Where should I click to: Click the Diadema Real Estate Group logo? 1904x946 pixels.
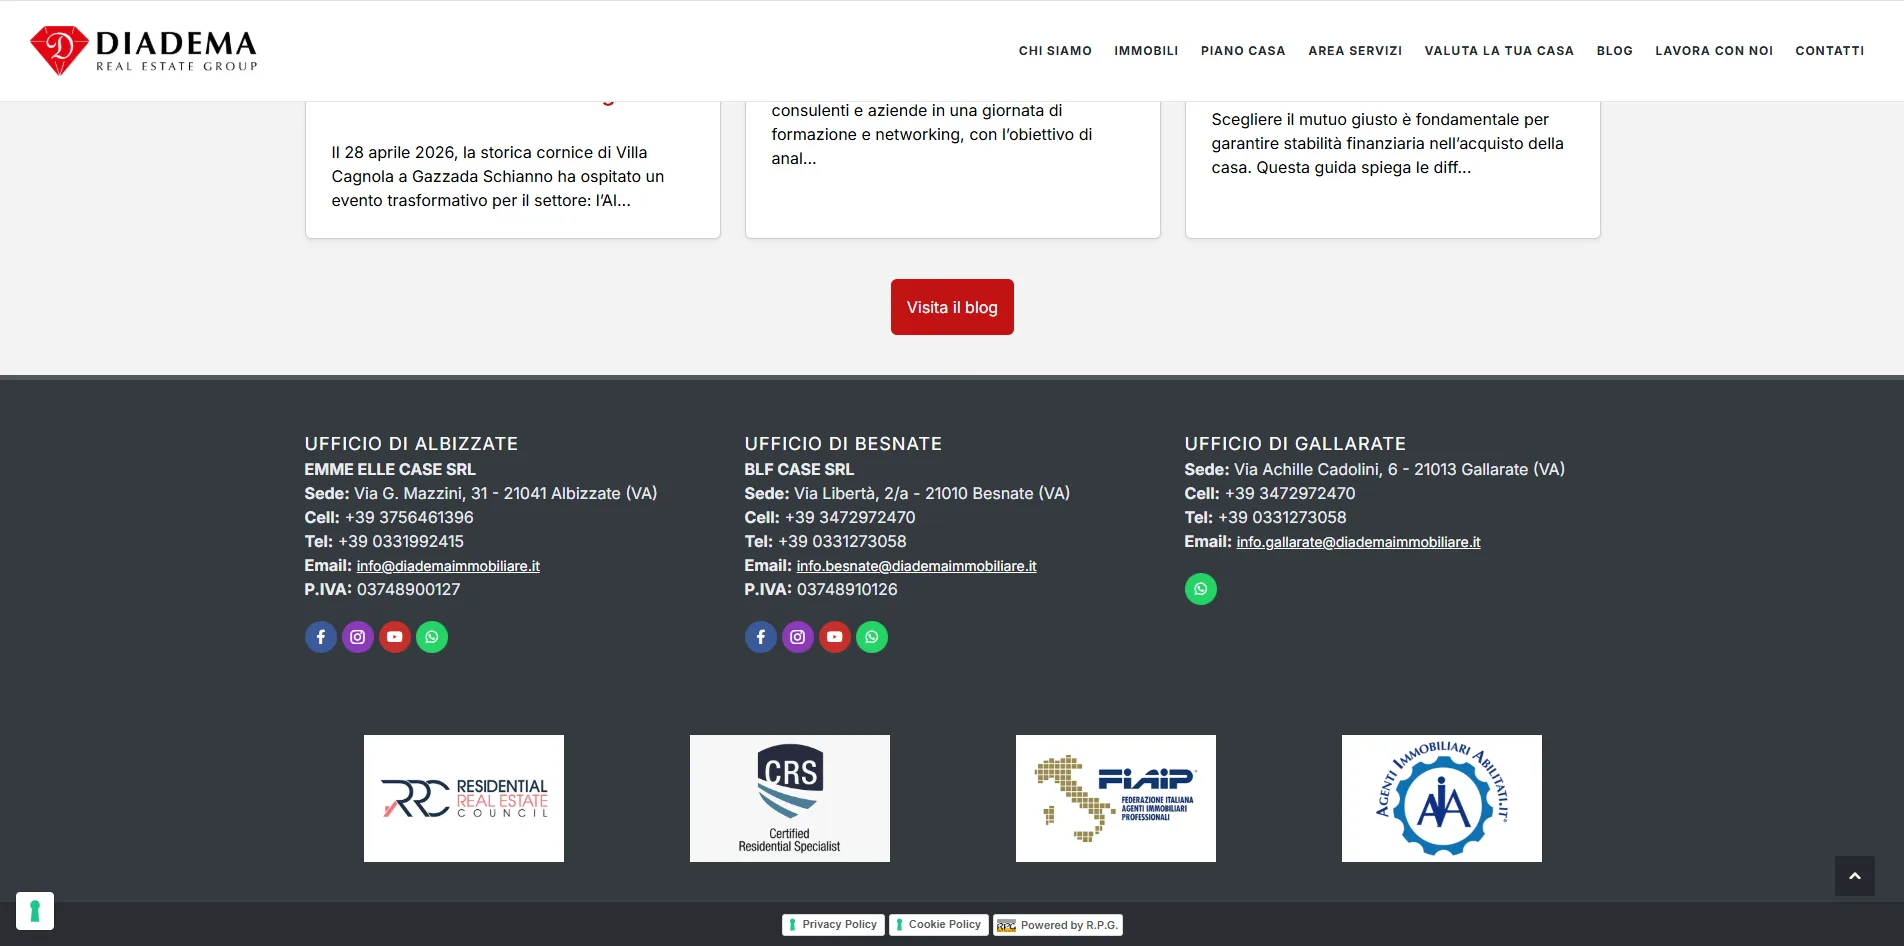(x=144, y=50)
